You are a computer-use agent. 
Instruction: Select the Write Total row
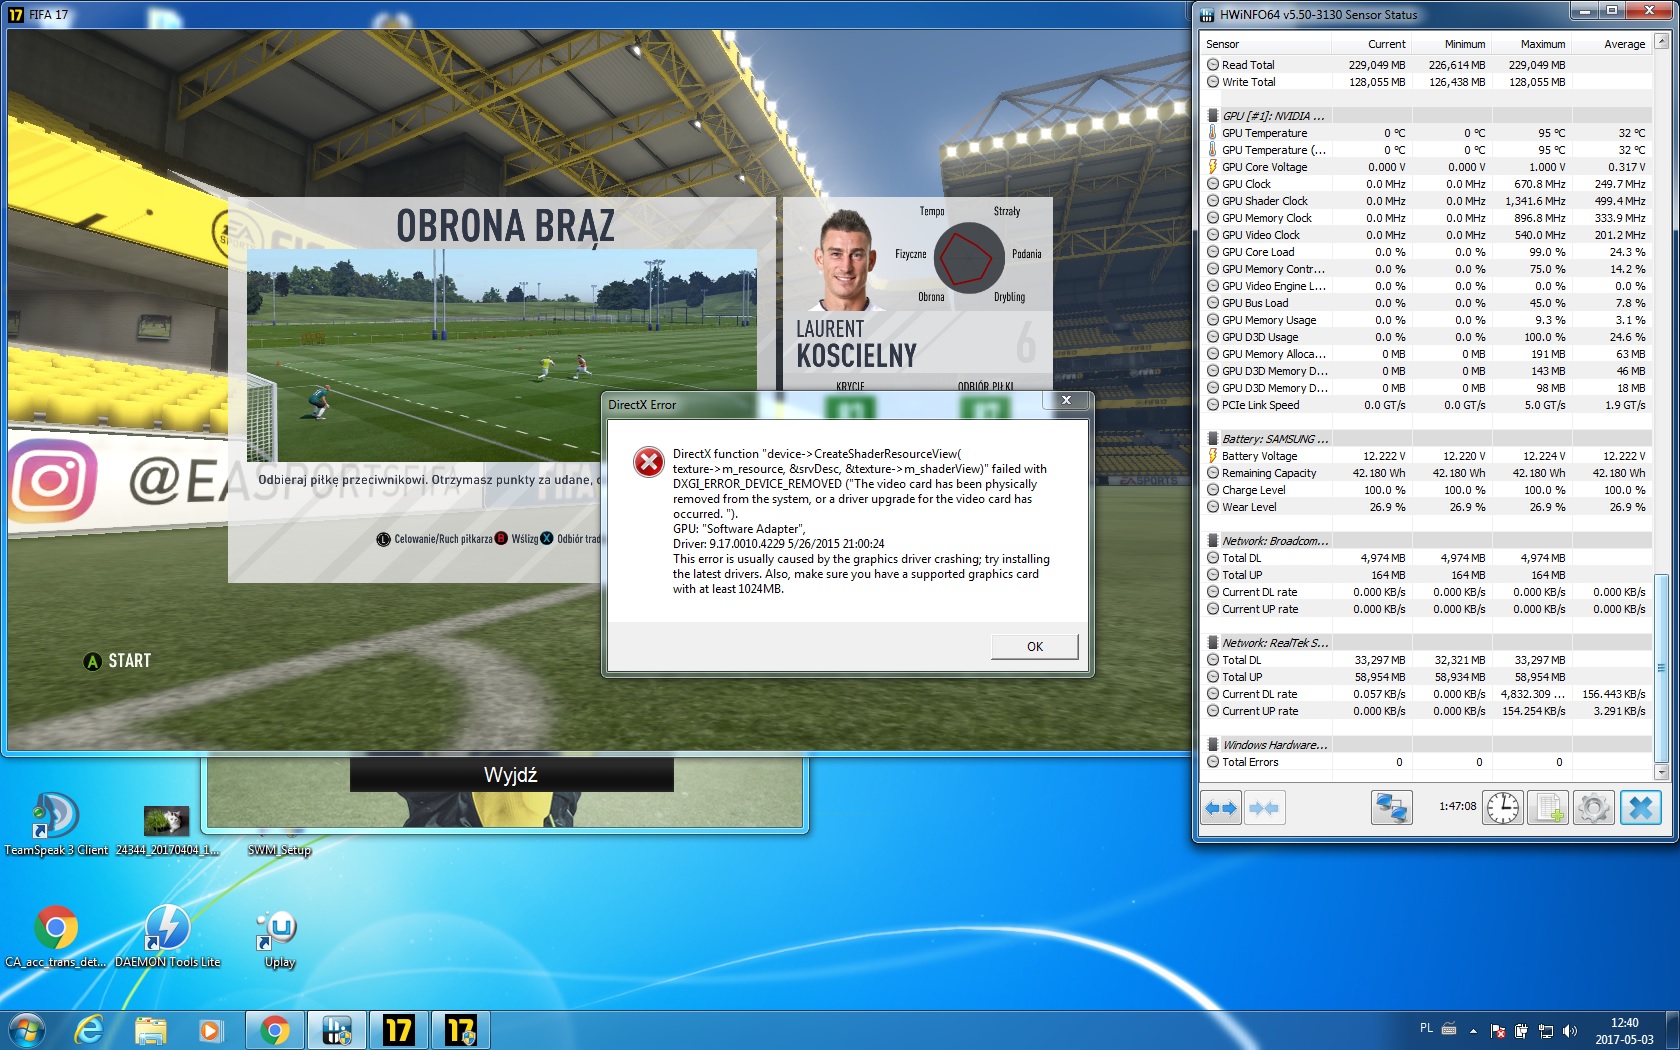(x=1427, y=82)
